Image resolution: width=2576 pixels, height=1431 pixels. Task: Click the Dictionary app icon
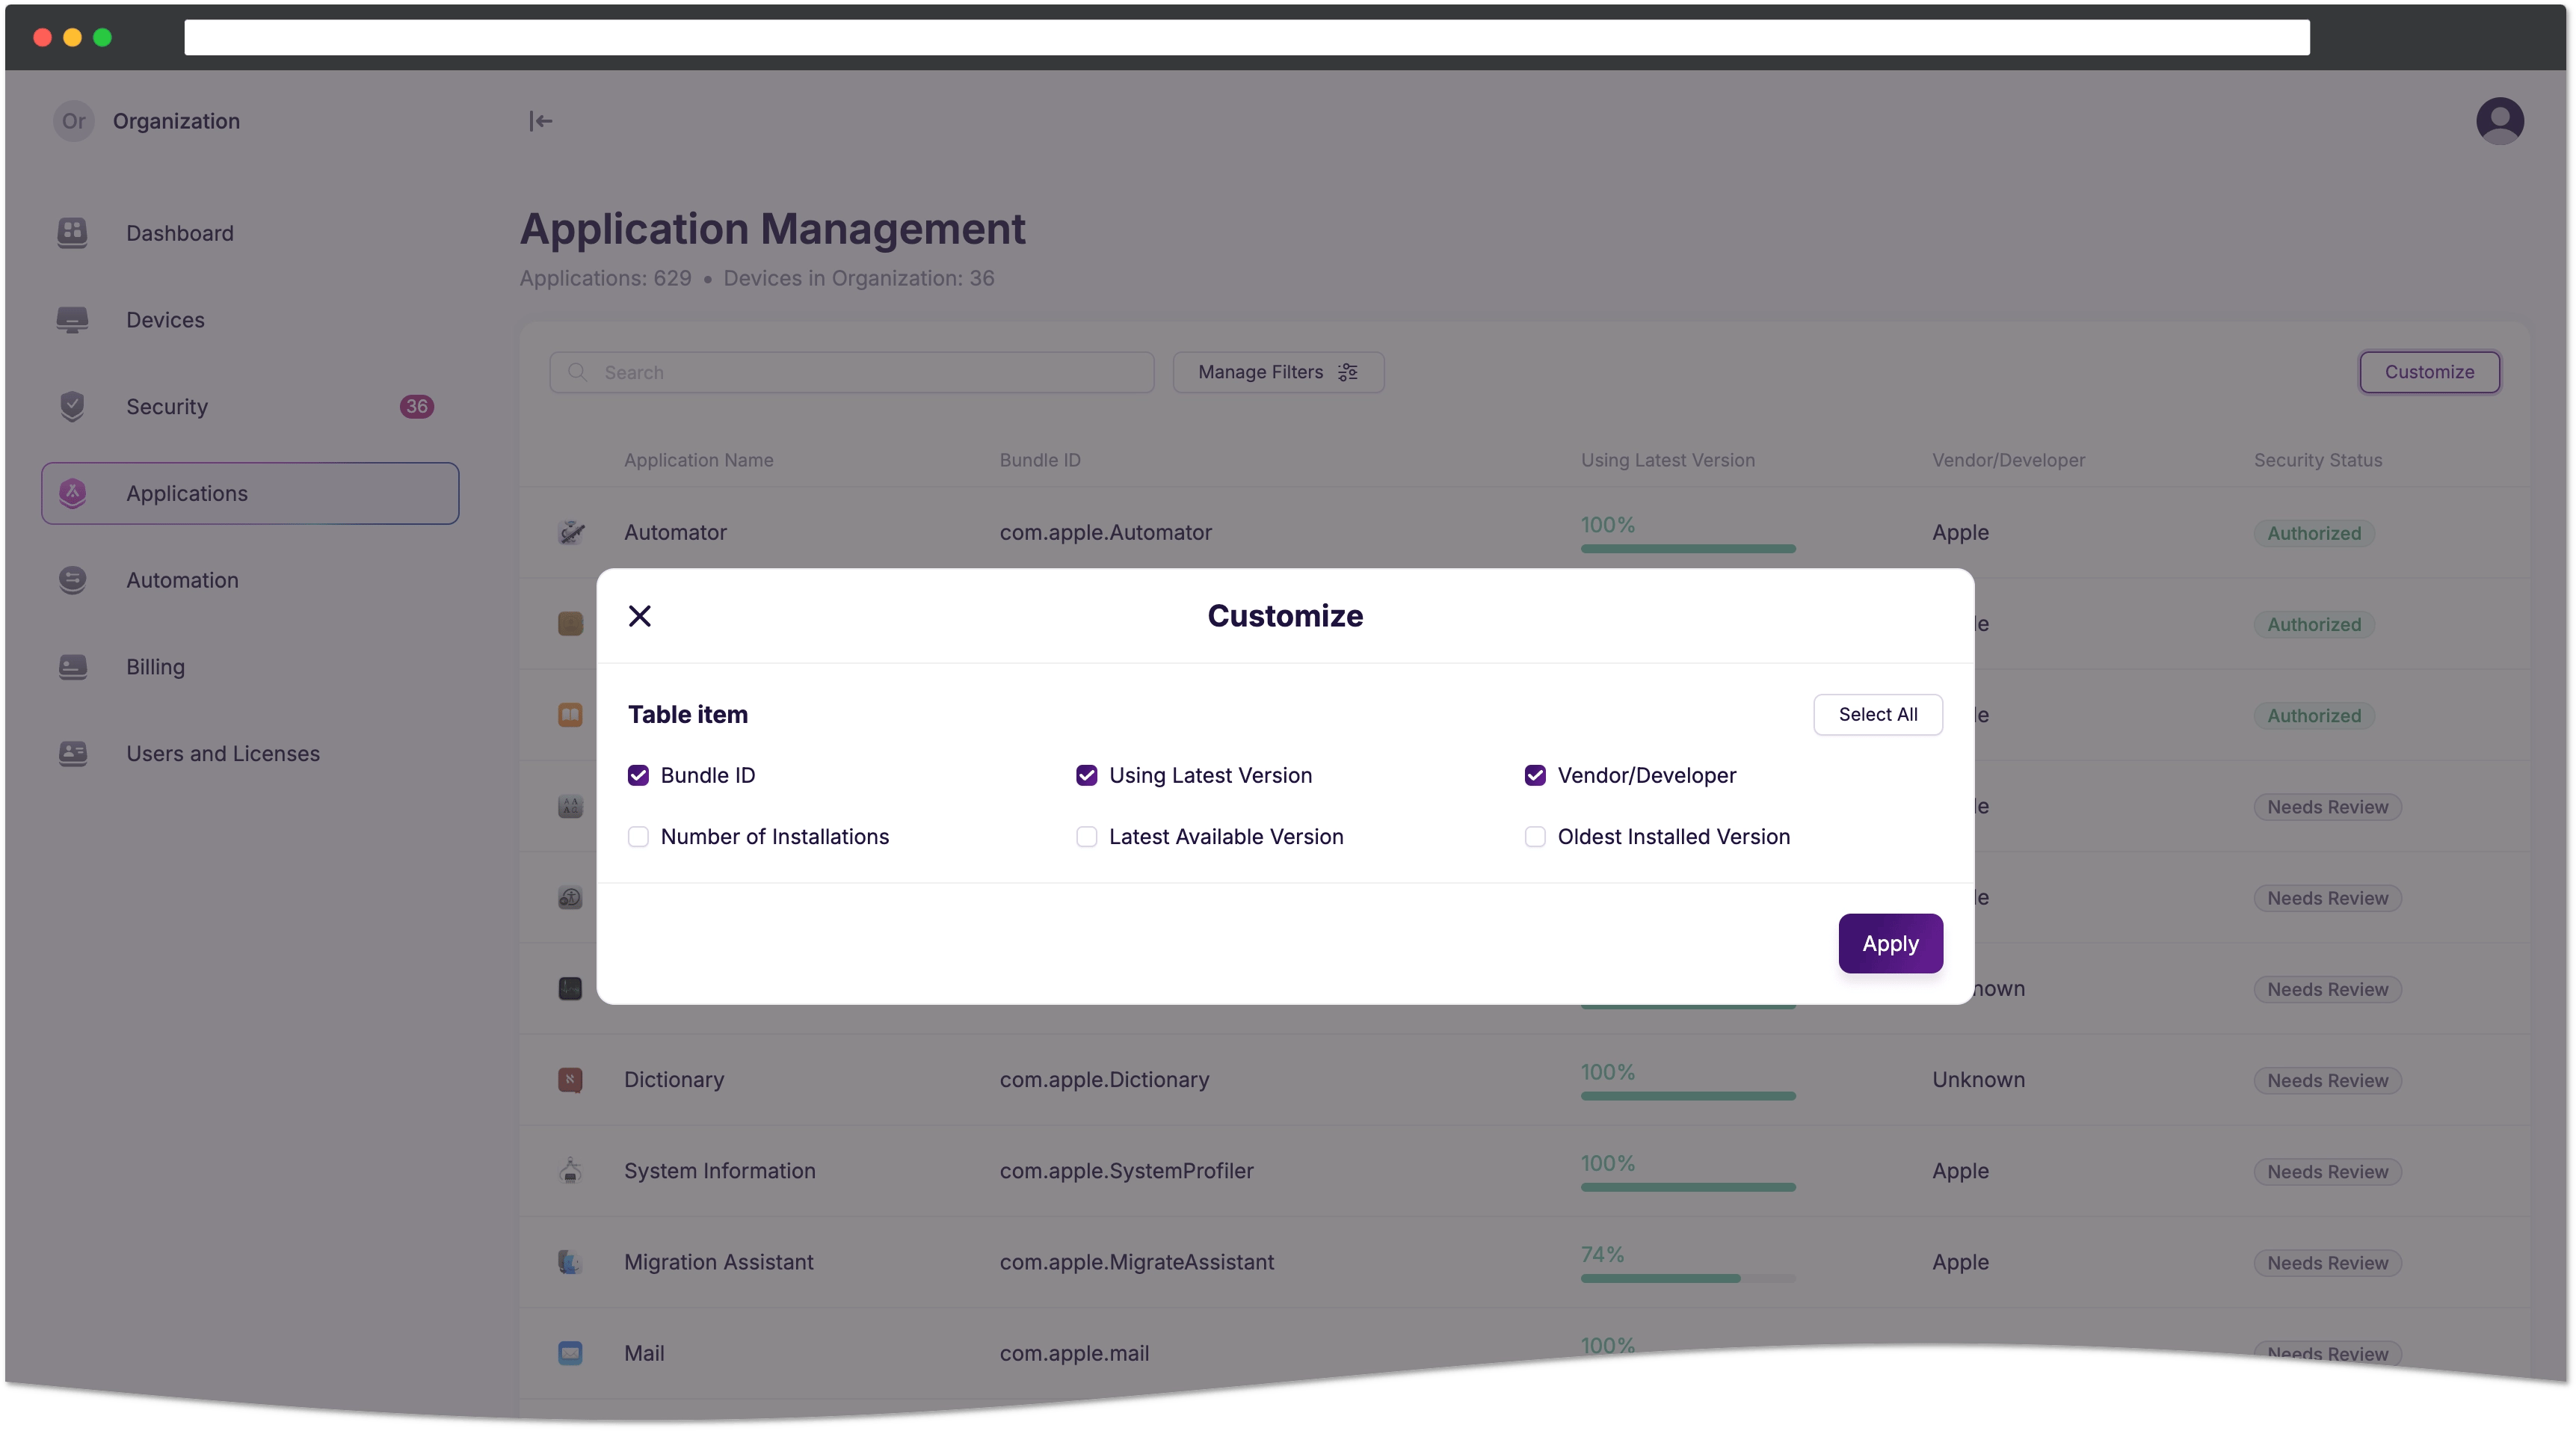[x=570, y=1080]
